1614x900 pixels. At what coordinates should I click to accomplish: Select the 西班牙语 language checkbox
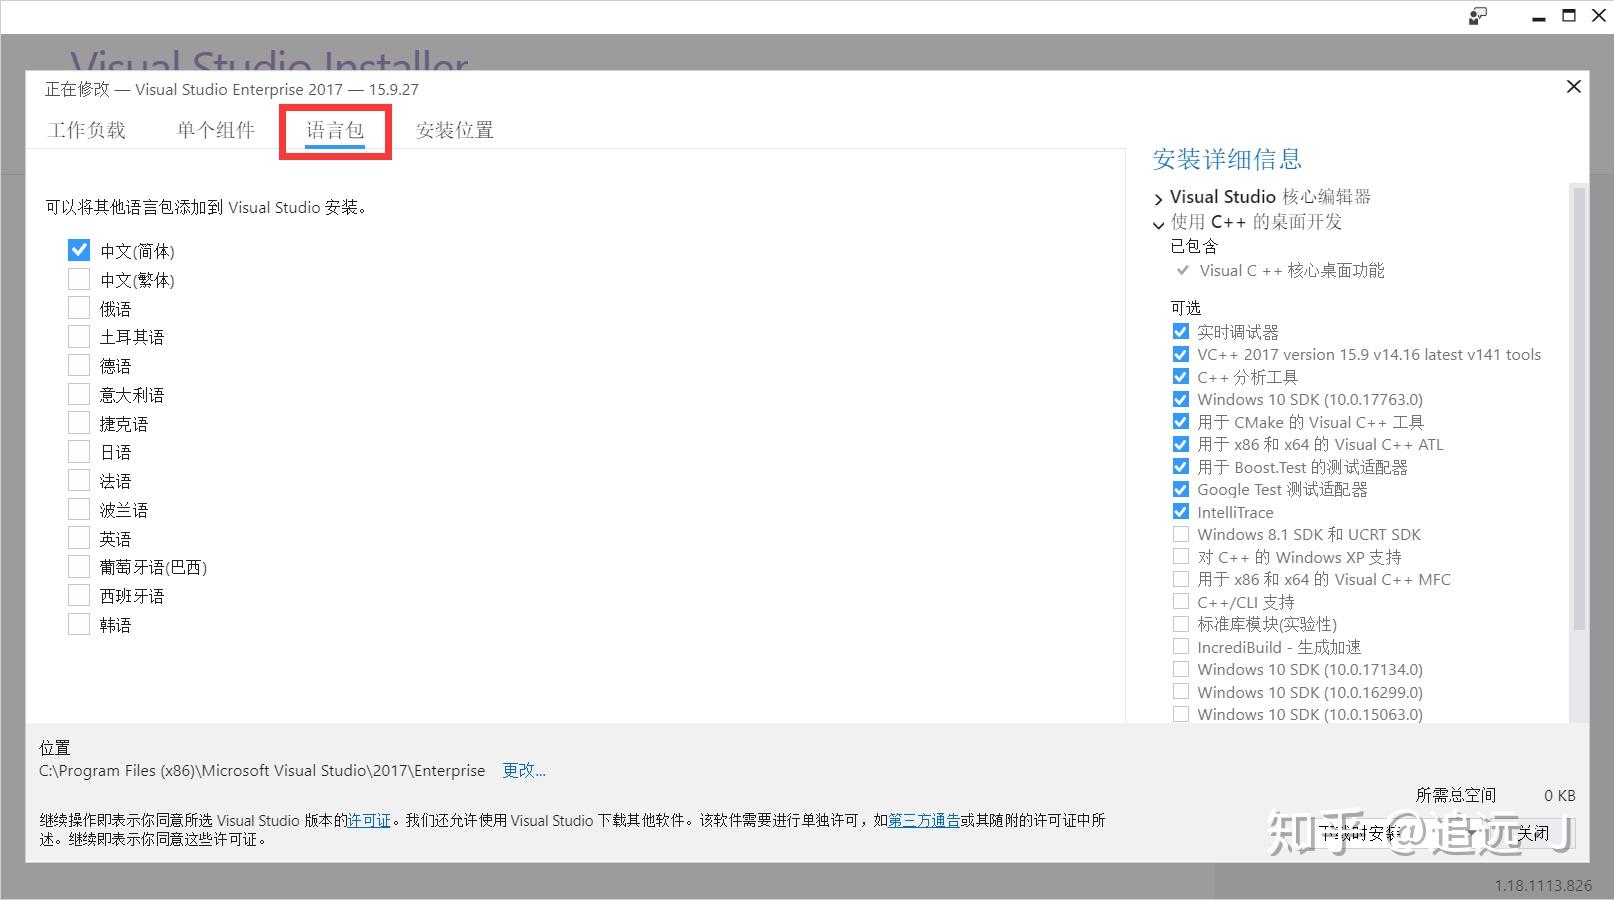pos(79,595)
